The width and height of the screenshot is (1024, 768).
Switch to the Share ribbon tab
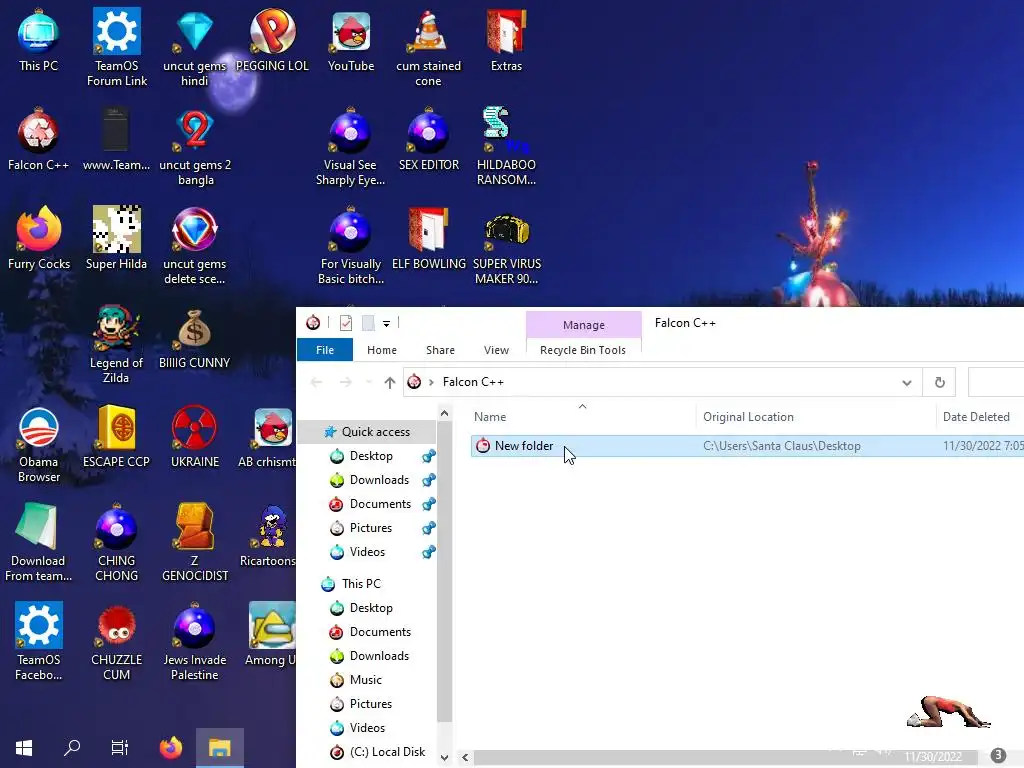tap(440, 350)
